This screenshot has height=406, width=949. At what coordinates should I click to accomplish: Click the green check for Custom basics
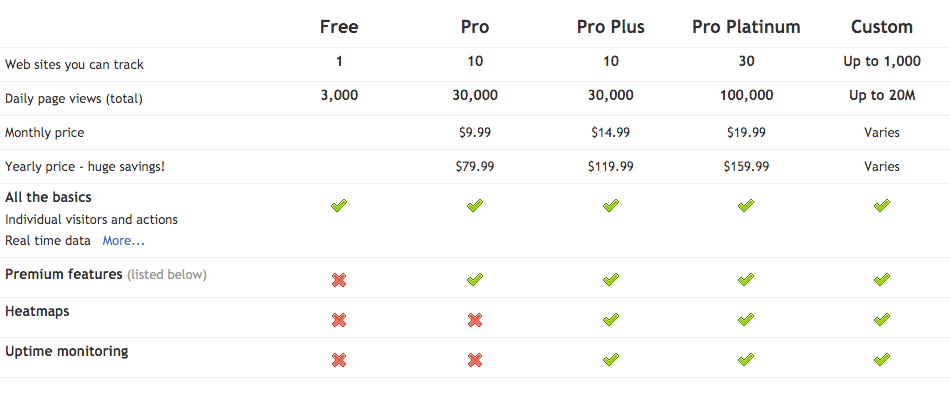(x=881, y=205)
